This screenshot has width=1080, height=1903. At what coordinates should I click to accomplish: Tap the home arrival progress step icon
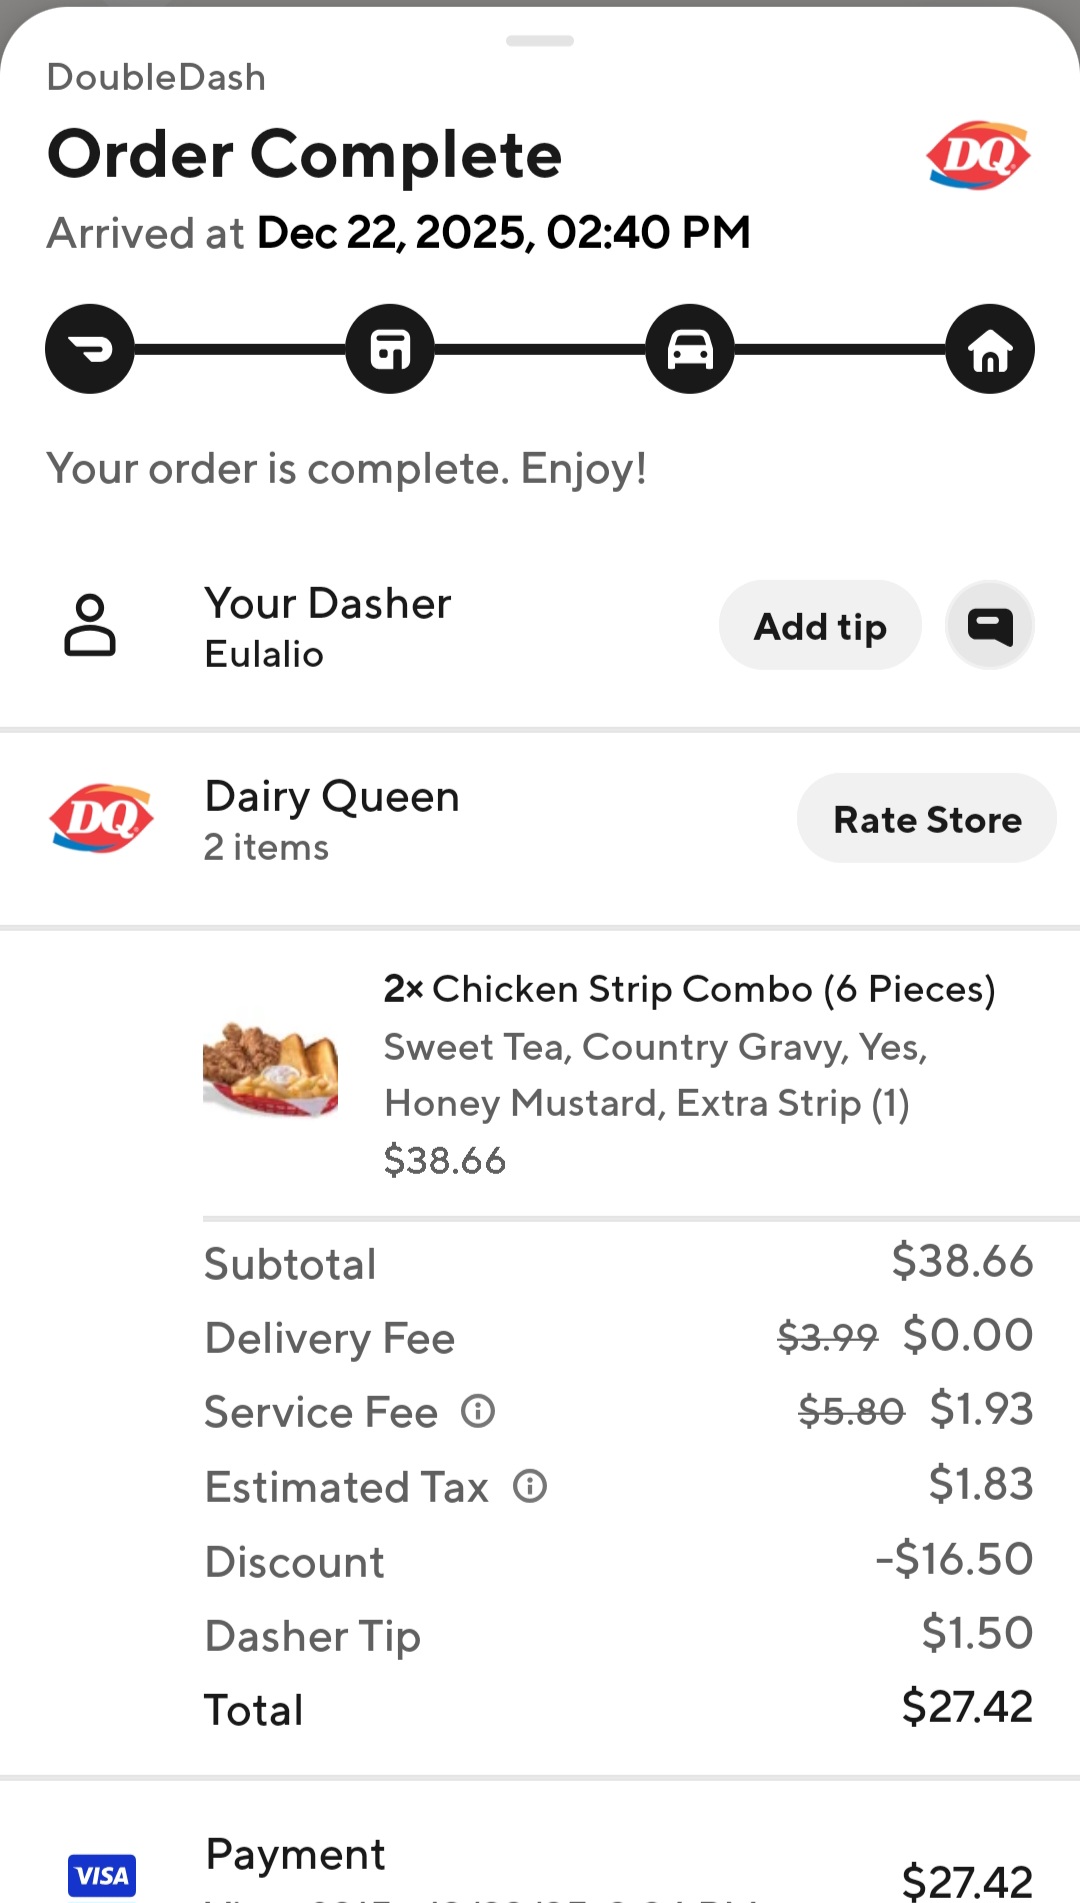(990, 349)
